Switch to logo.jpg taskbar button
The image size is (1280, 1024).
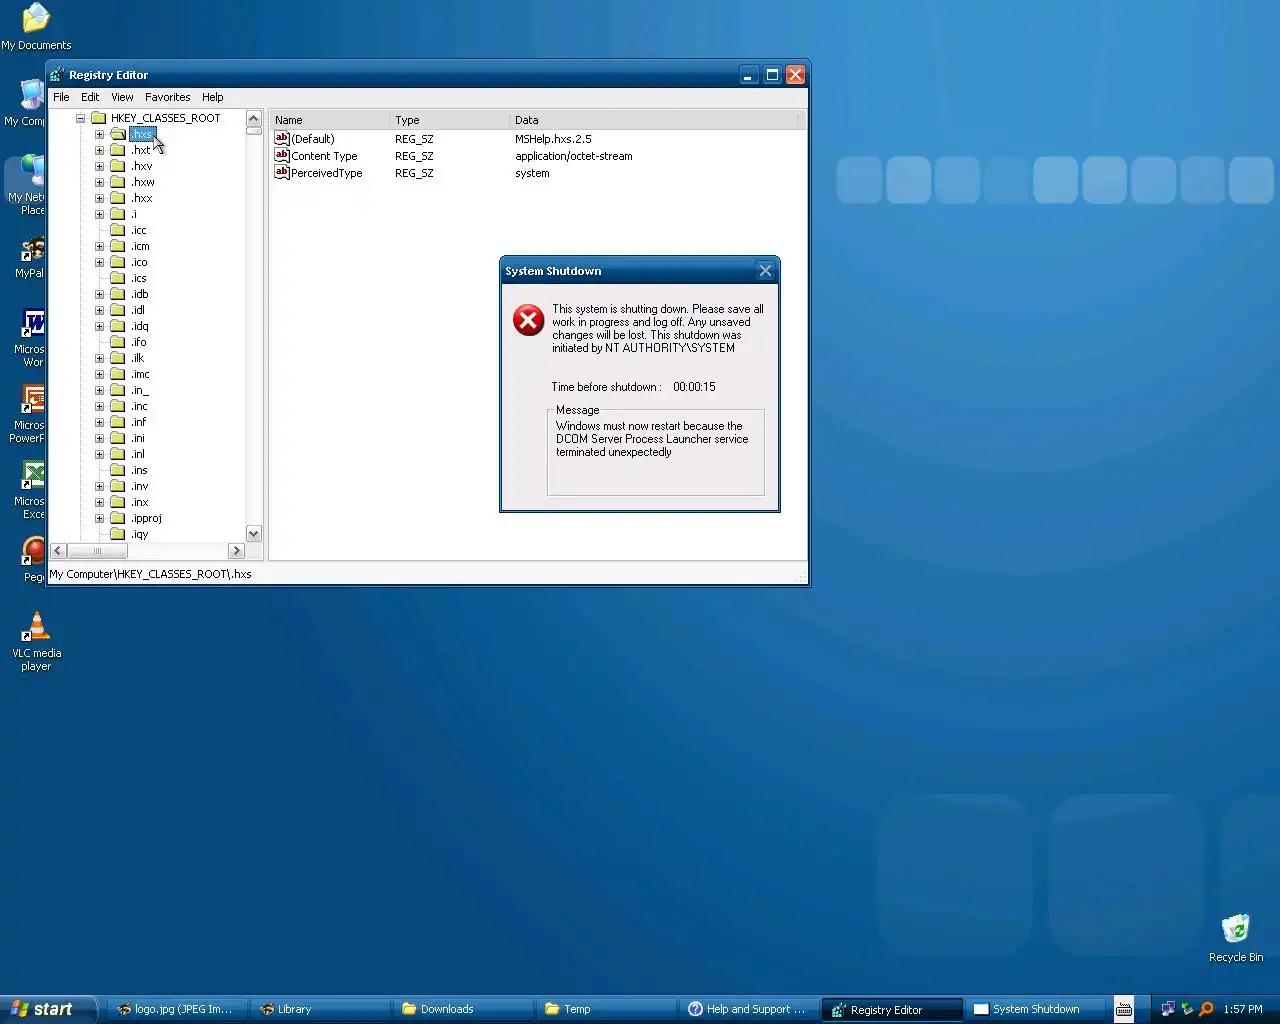[176, 1009]
